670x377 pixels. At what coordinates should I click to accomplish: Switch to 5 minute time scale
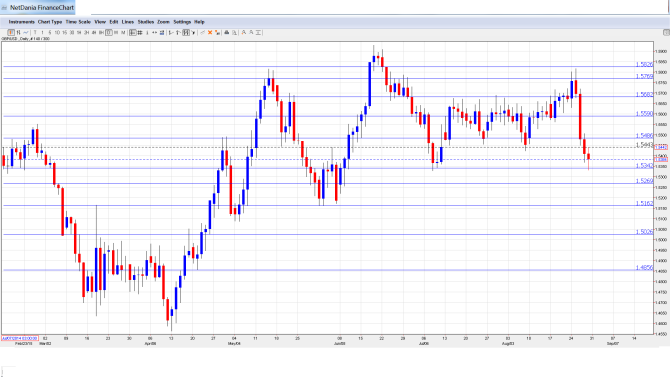50,32
